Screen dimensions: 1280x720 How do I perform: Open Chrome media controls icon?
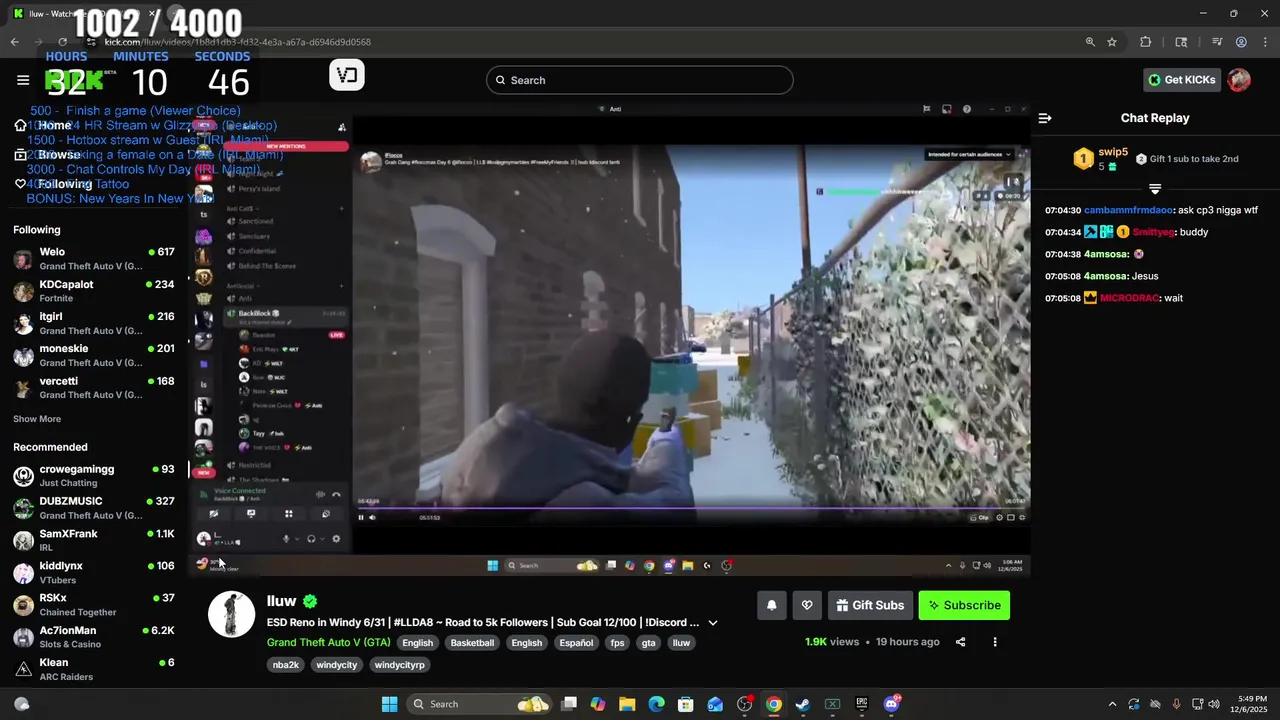1217,42
